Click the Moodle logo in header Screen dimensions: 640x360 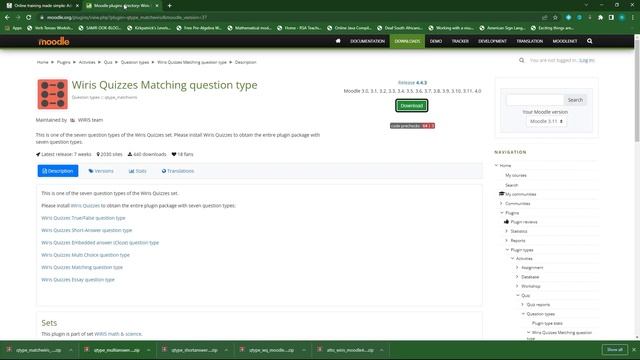click(x=54, y=41)
